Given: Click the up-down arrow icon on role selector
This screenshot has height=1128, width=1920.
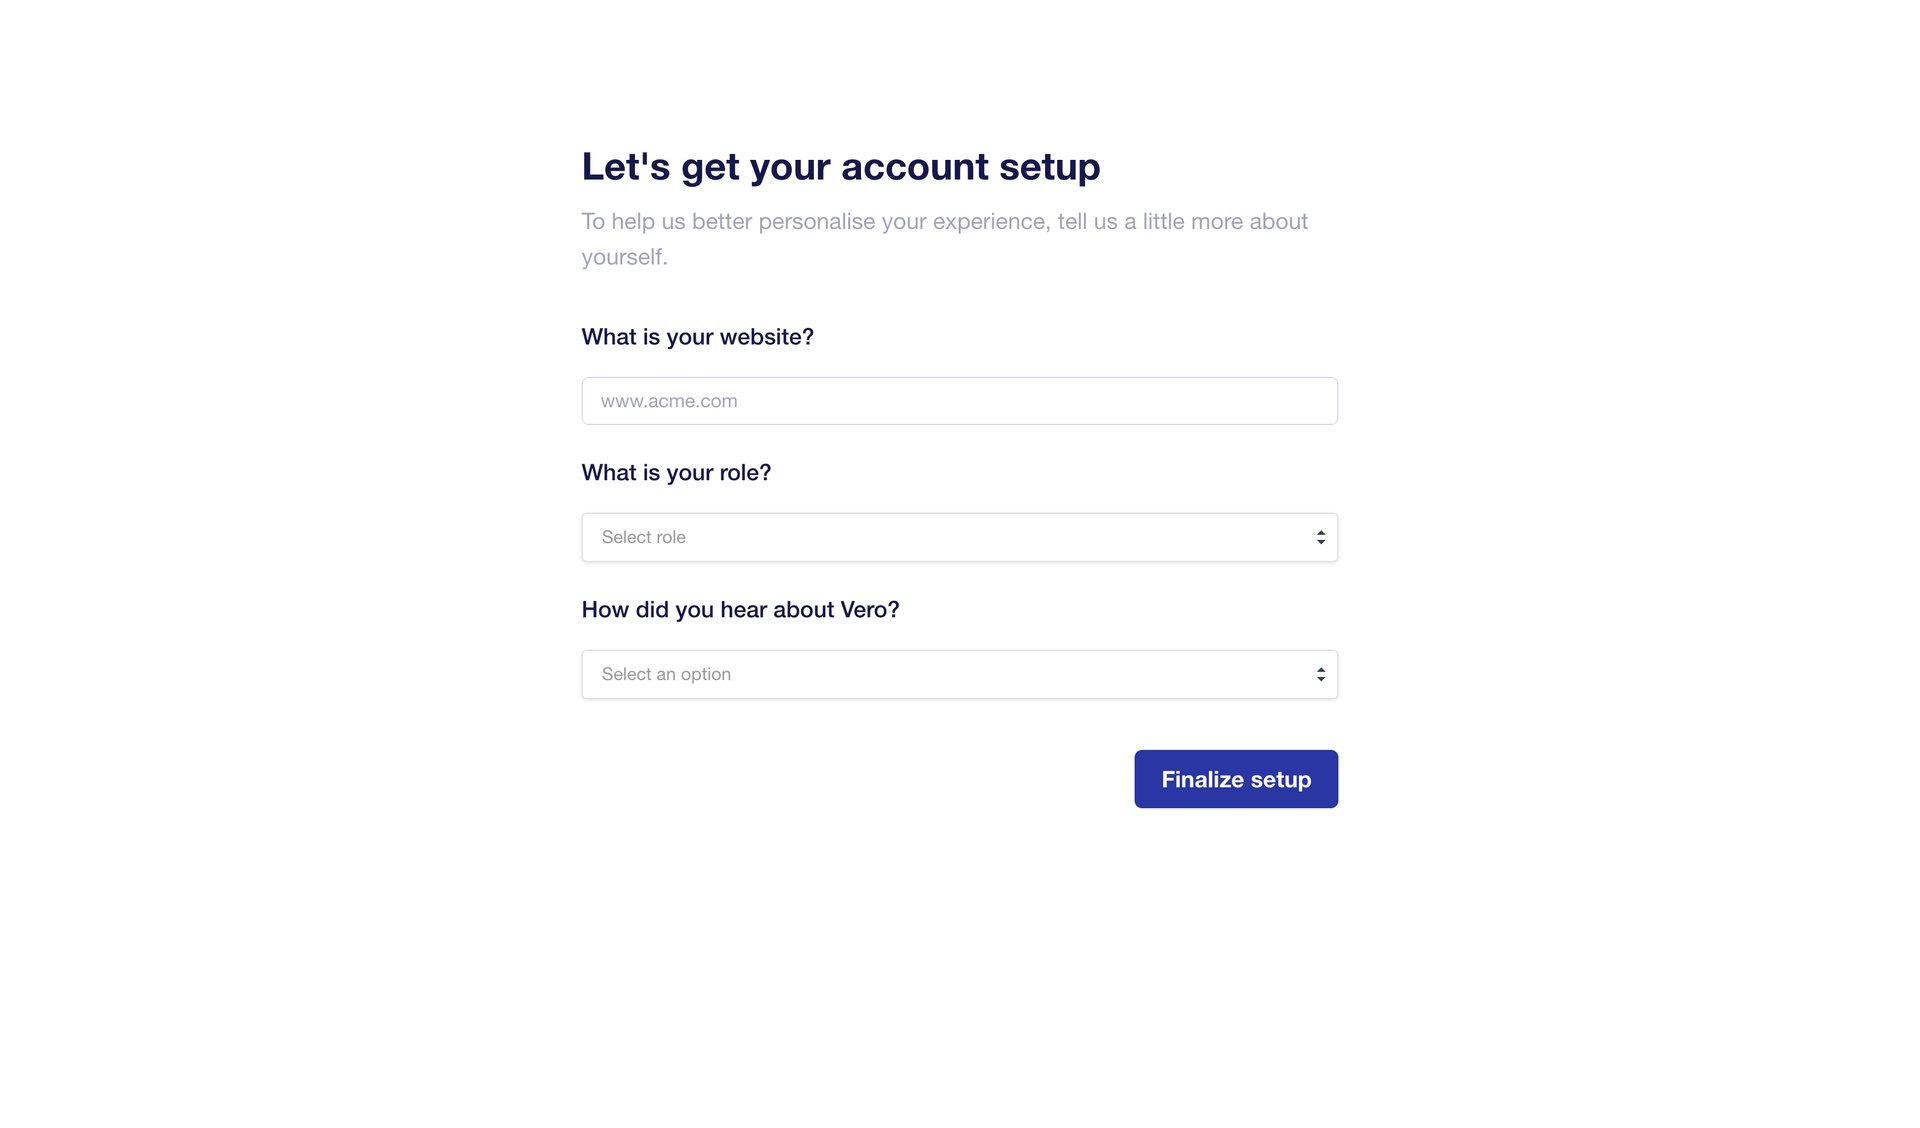Looking at the screenshot, I should pyautogui.click(x=1321, y=538).
